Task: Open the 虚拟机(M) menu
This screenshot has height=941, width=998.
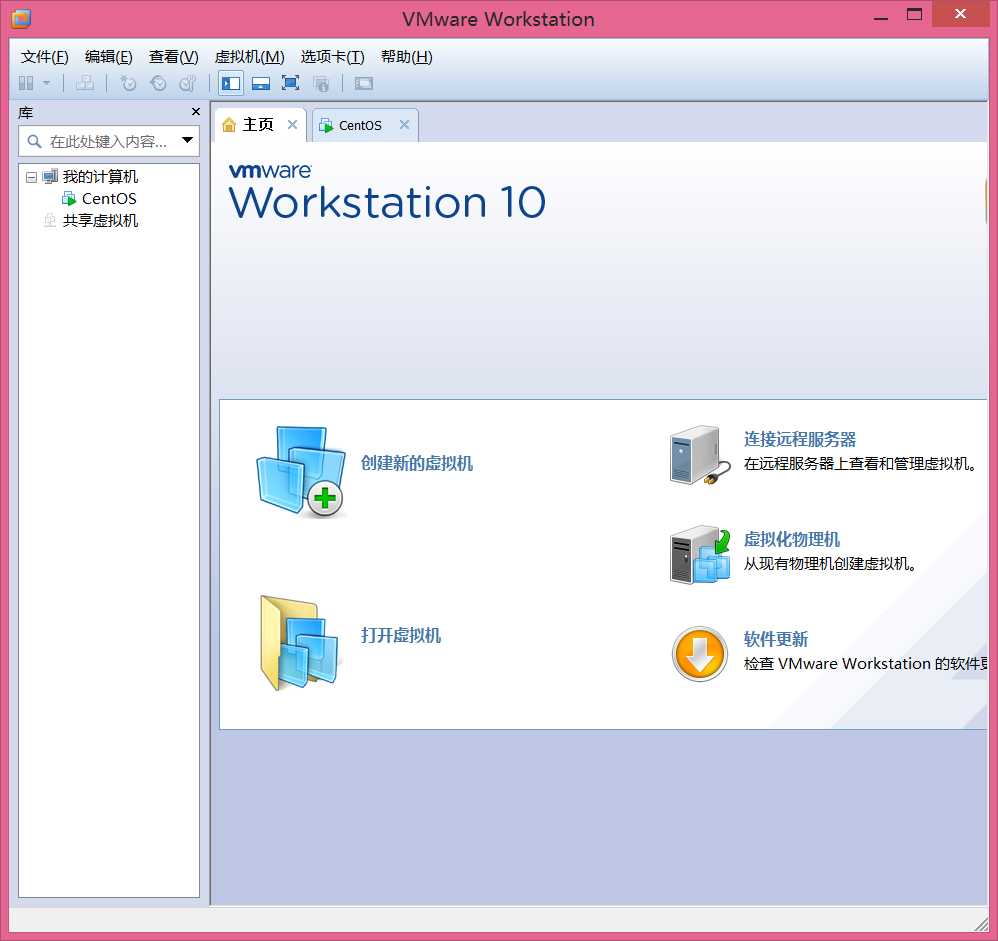Action: coord(250,57)
